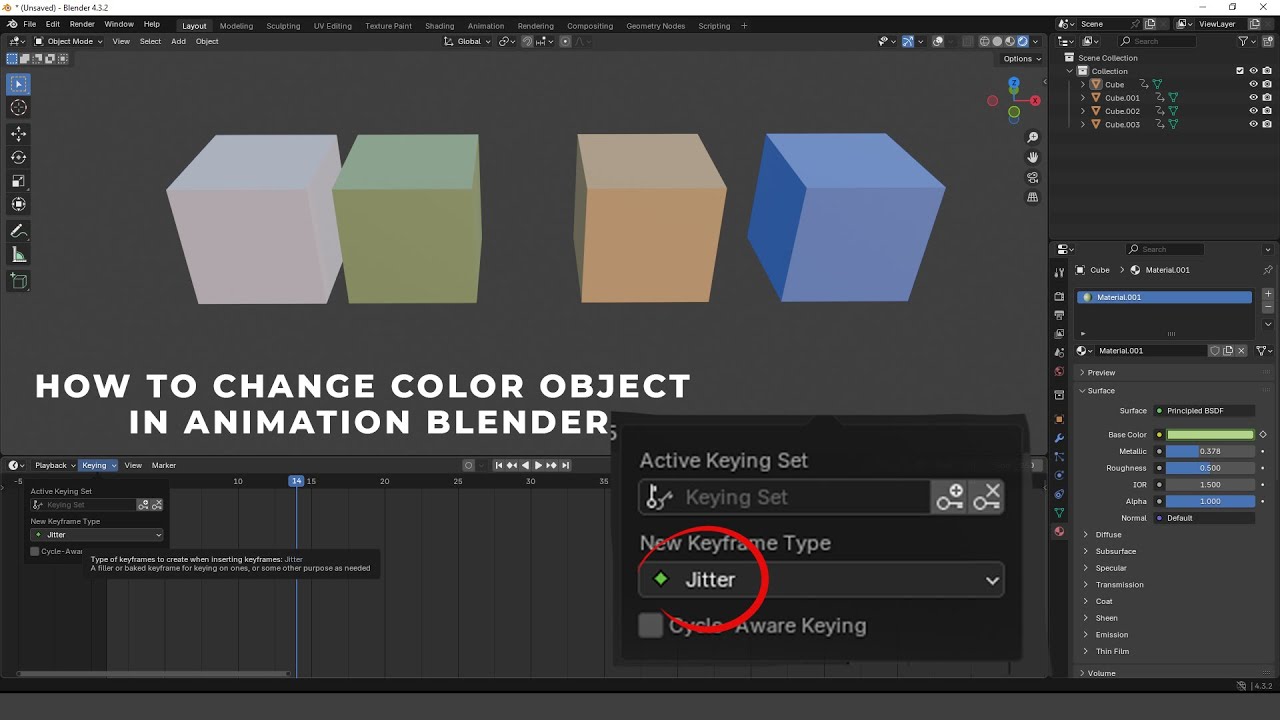Click the pan view hand icon
Screen dimensions: 1280x720
1033,157
